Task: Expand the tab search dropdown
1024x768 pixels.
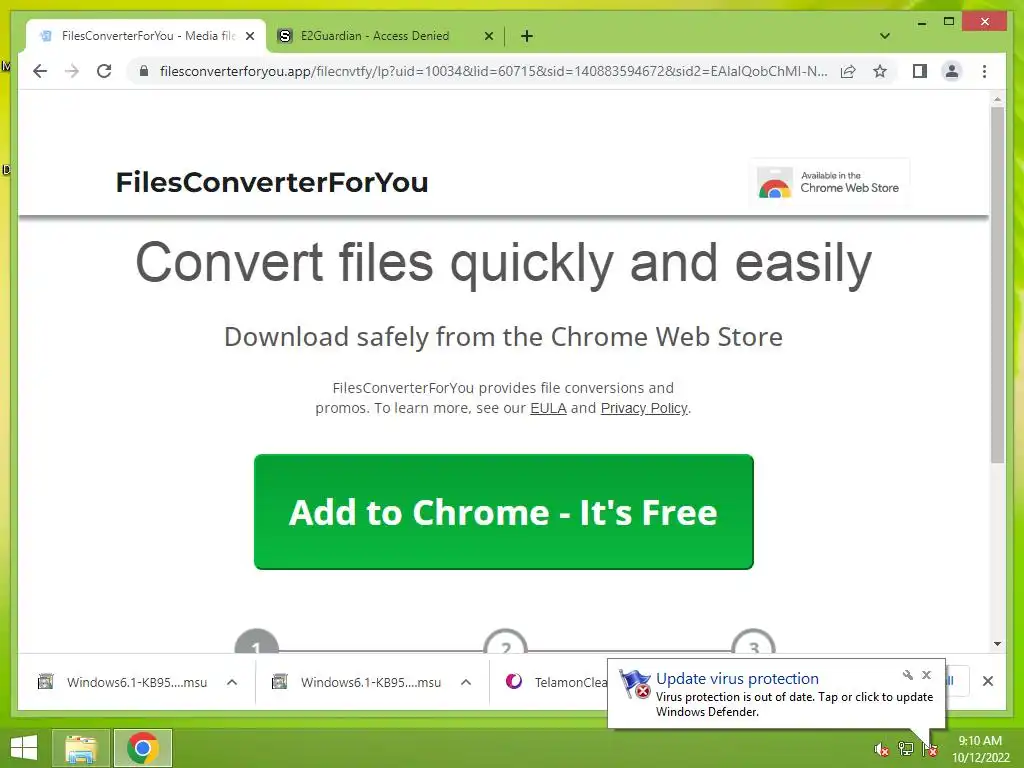Action: (x=885, y=36)
